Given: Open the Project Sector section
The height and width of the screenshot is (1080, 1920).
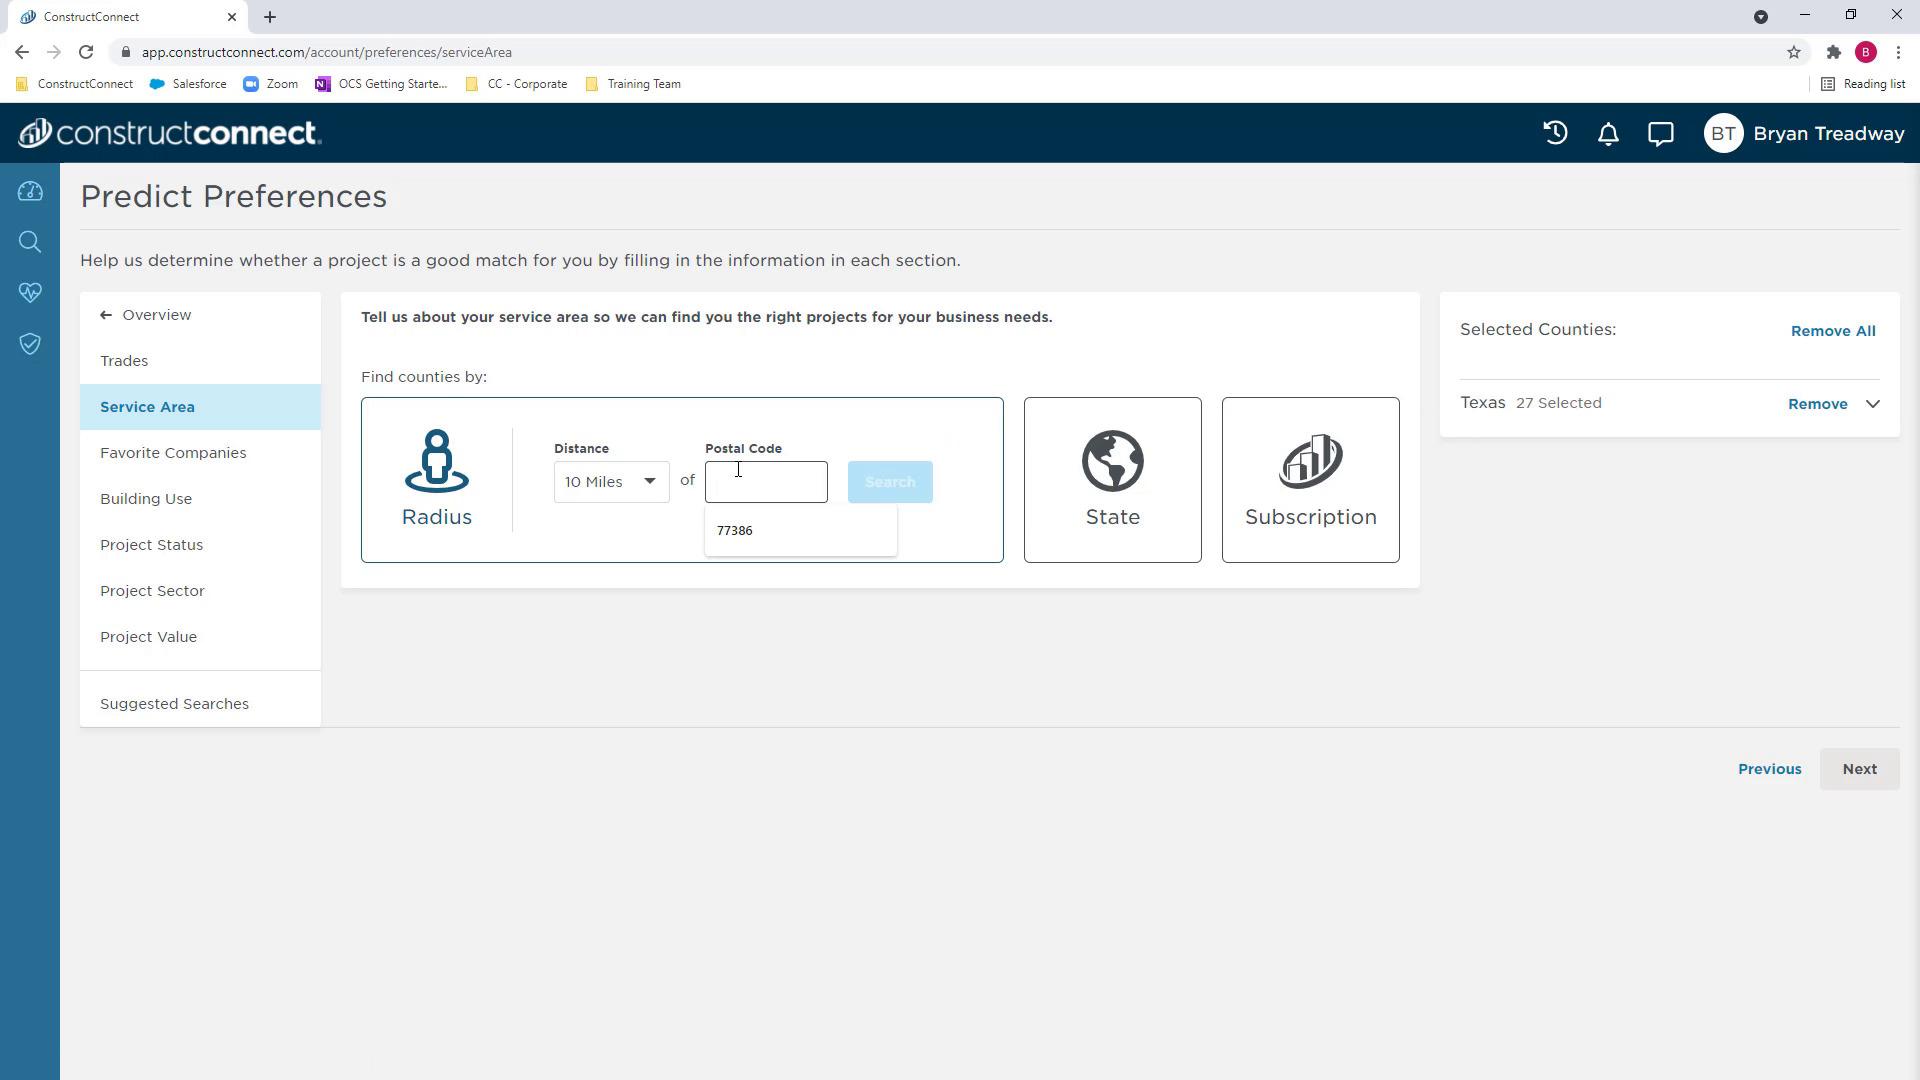Looking at the screenshot, I should [152, 591].
